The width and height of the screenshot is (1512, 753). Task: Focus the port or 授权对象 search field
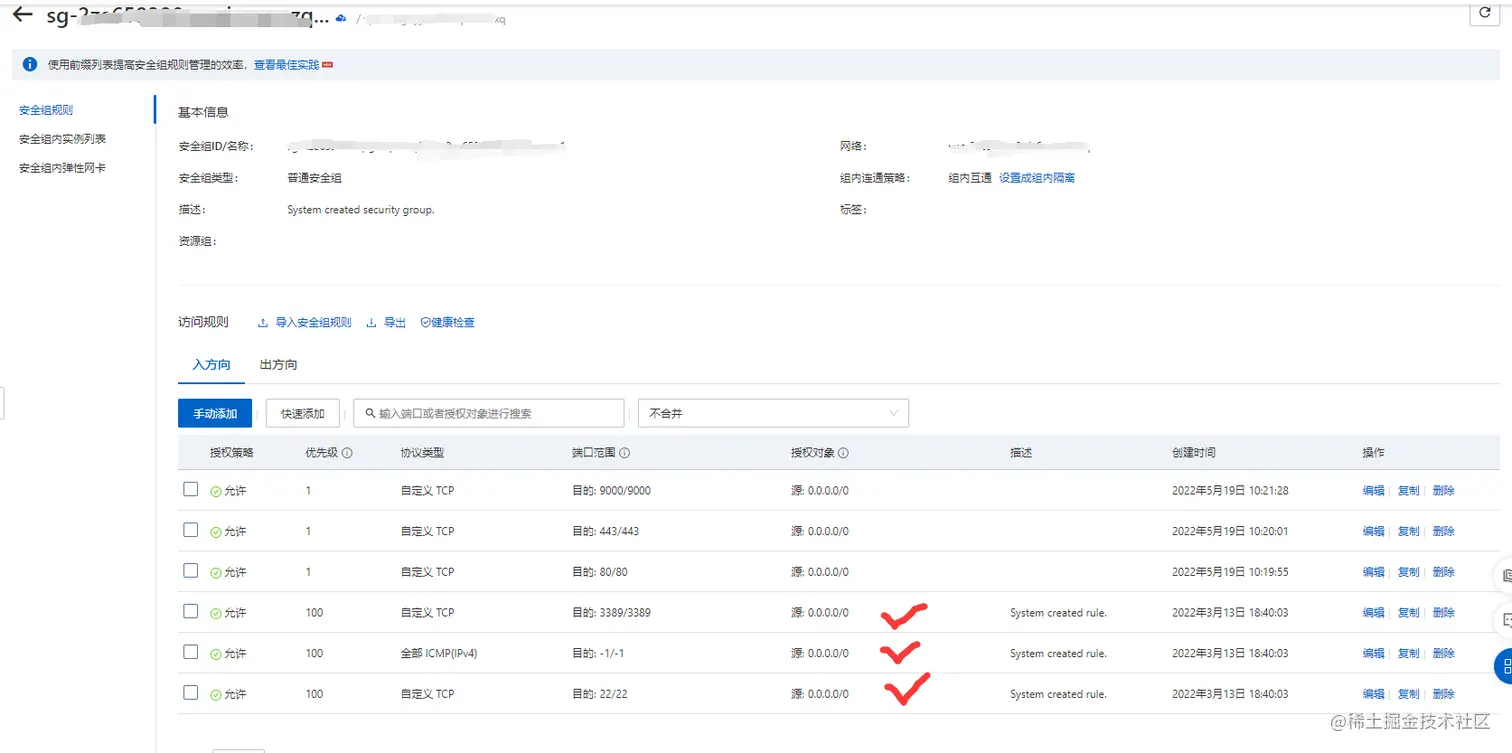coord(489,413)
